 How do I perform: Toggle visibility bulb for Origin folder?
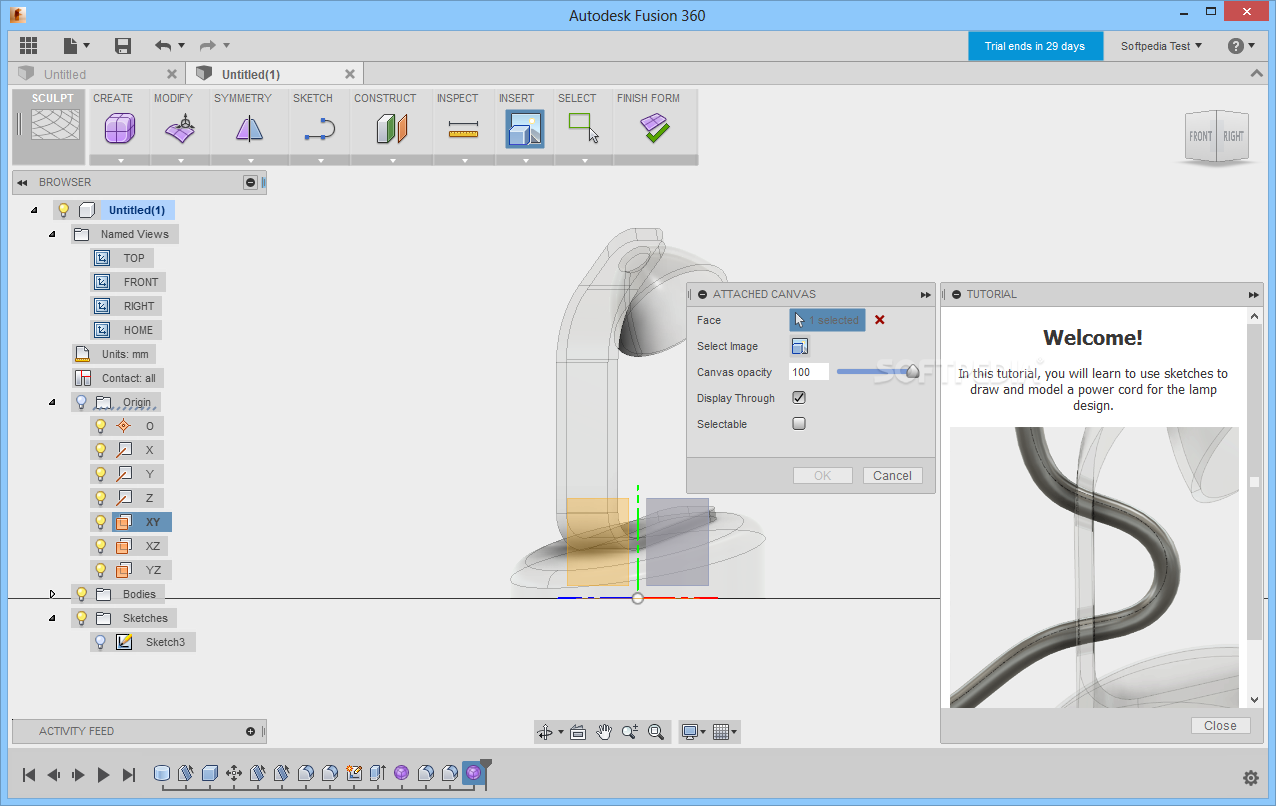[x=81, y=402]
